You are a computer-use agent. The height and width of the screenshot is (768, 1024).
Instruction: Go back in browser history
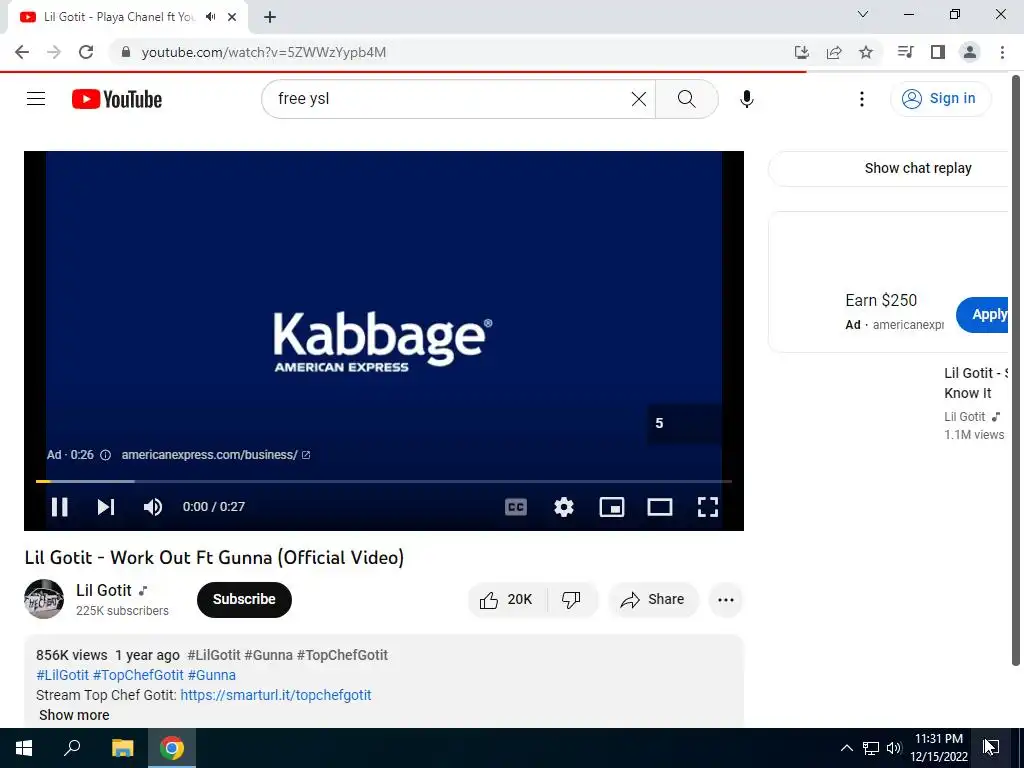pyautogui.click(x=22, y=52)
